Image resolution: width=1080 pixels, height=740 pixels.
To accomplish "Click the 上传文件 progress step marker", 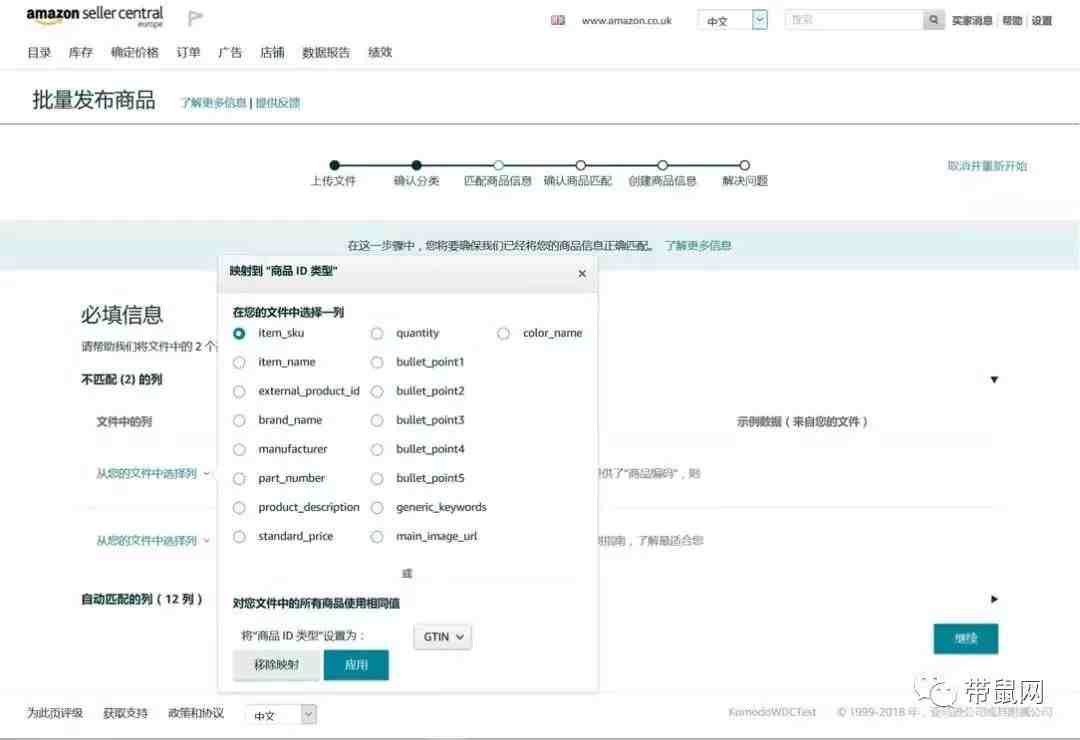I will [x=335, y=165].
